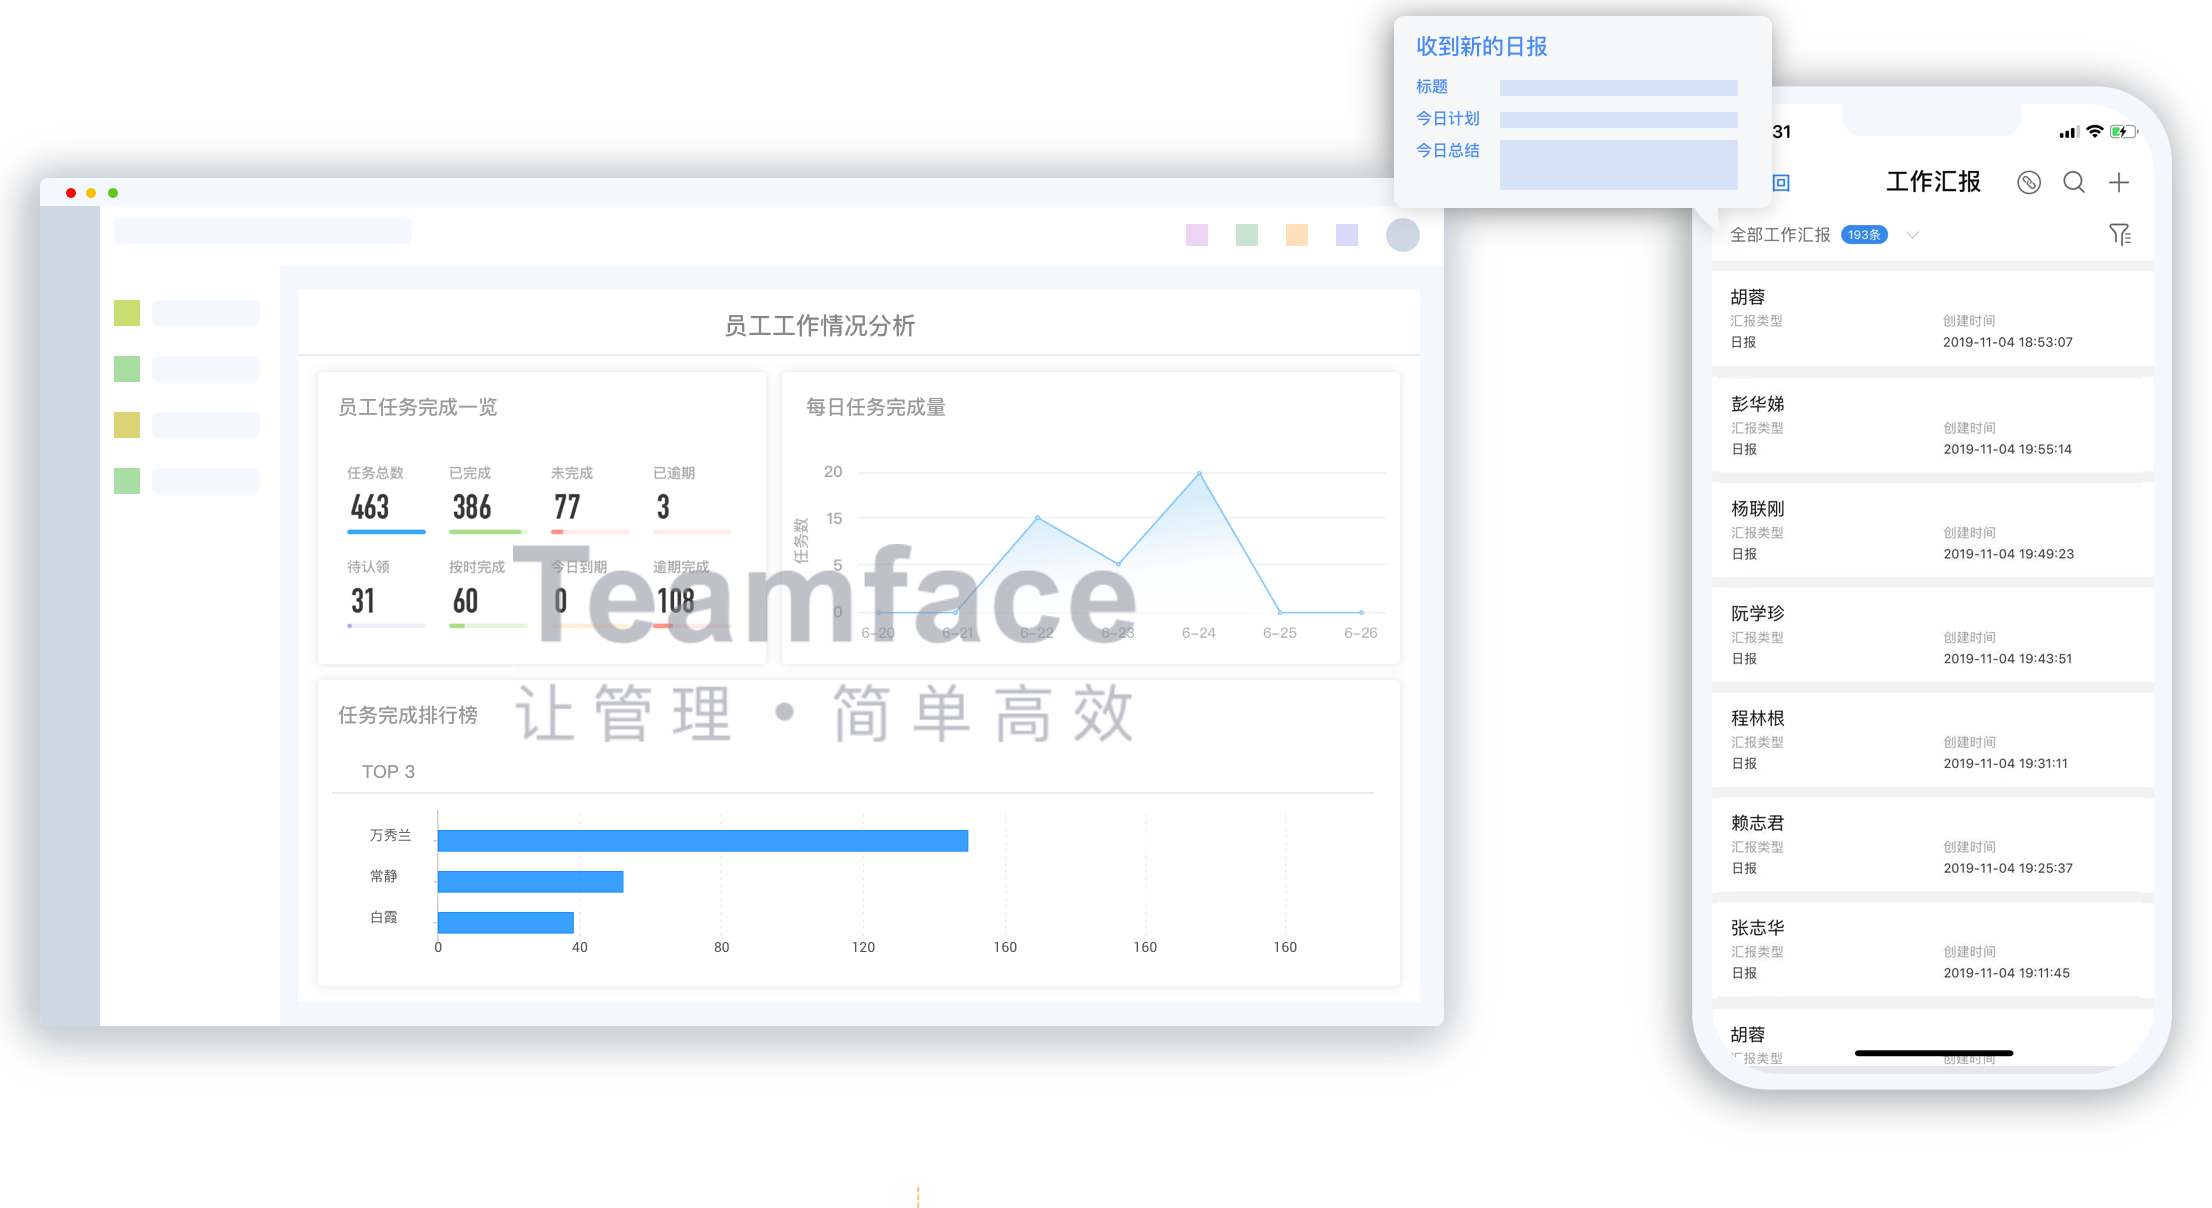Open 杨联刚 daily report entry
The height and width of the screenshot is (1208, 2212).
[x=1932, y=531]
